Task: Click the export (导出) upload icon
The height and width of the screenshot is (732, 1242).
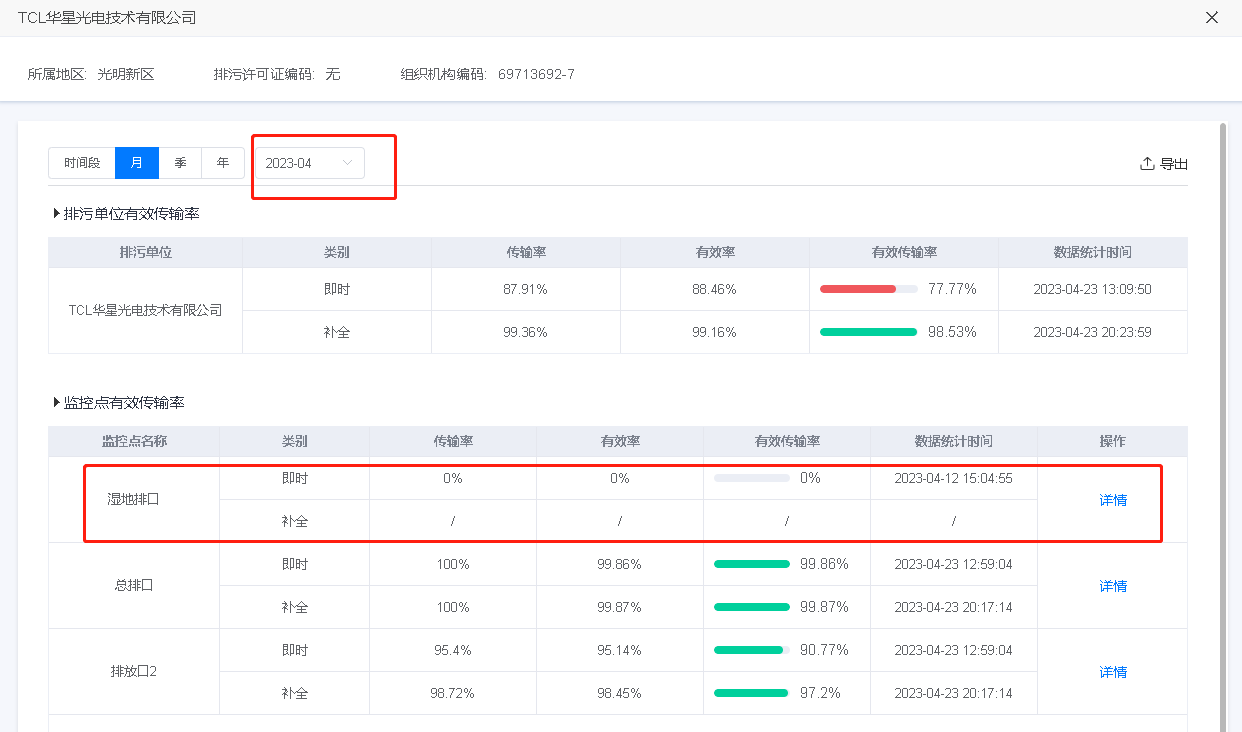Action: pos(1147,163)
